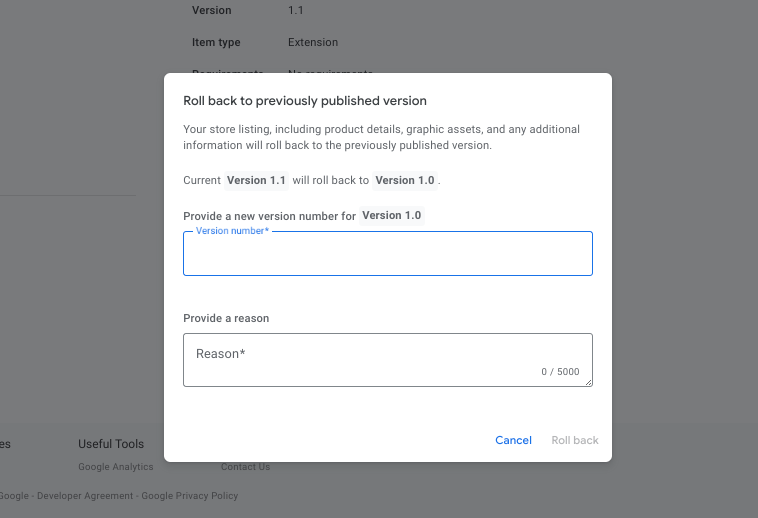Open the Google Analytics link
This screenshot has width=758, height=518.
116,467
